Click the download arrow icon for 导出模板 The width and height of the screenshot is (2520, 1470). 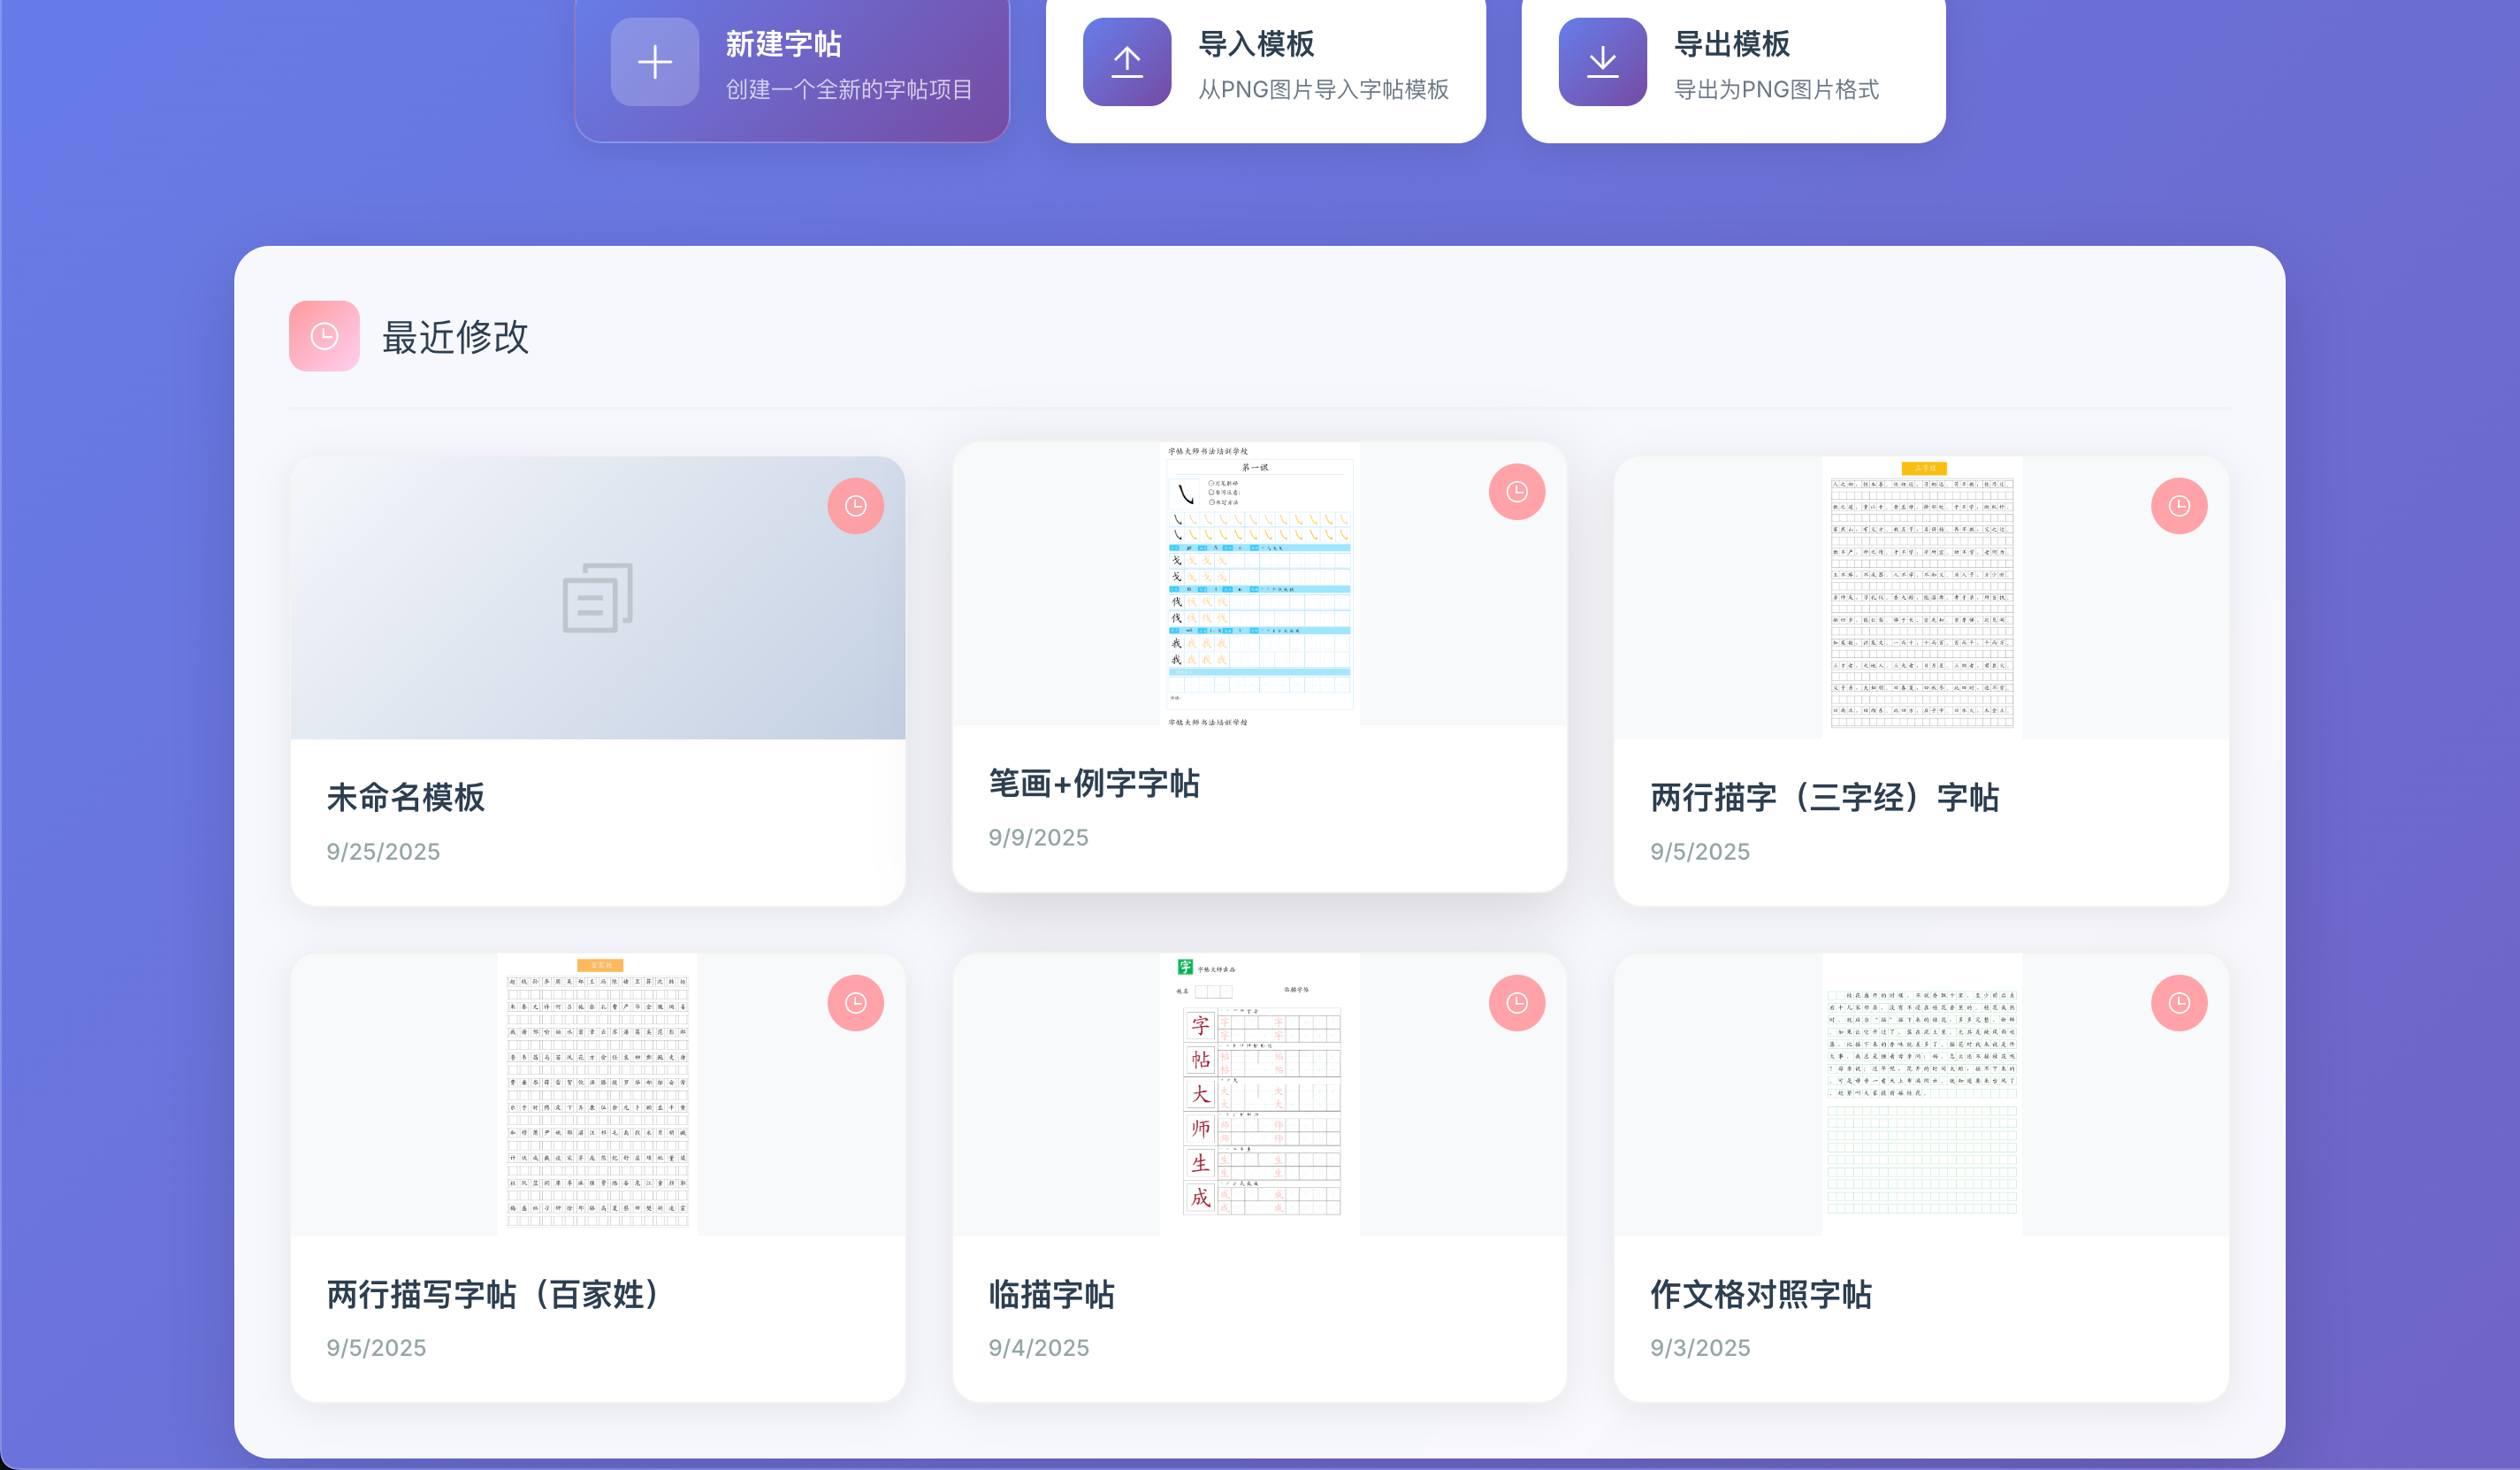(x=1602, y=62)
